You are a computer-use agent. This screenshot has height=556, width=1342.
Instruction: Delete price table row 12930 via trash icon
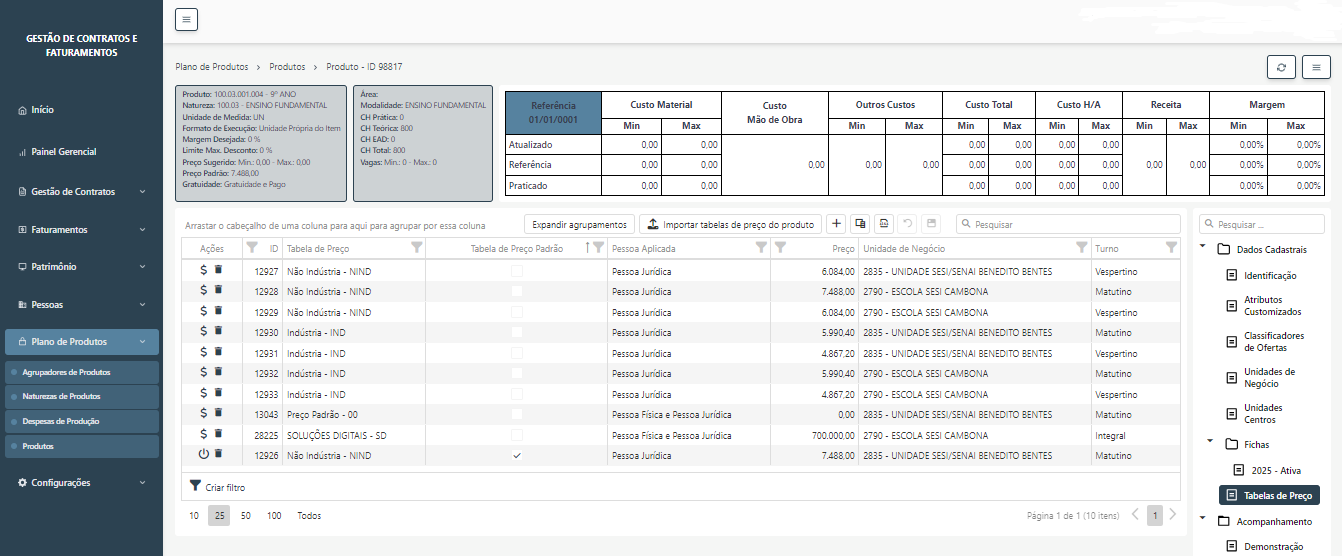(x=219, y=331)
